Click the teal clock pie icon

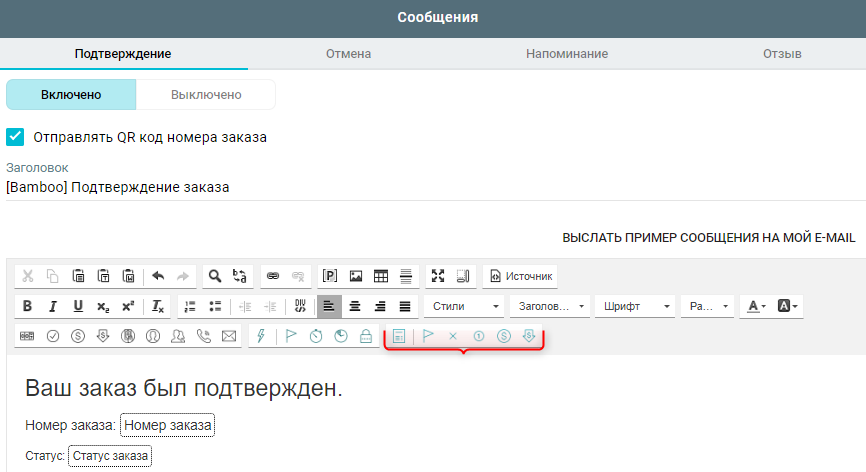(x=341, y=336)
